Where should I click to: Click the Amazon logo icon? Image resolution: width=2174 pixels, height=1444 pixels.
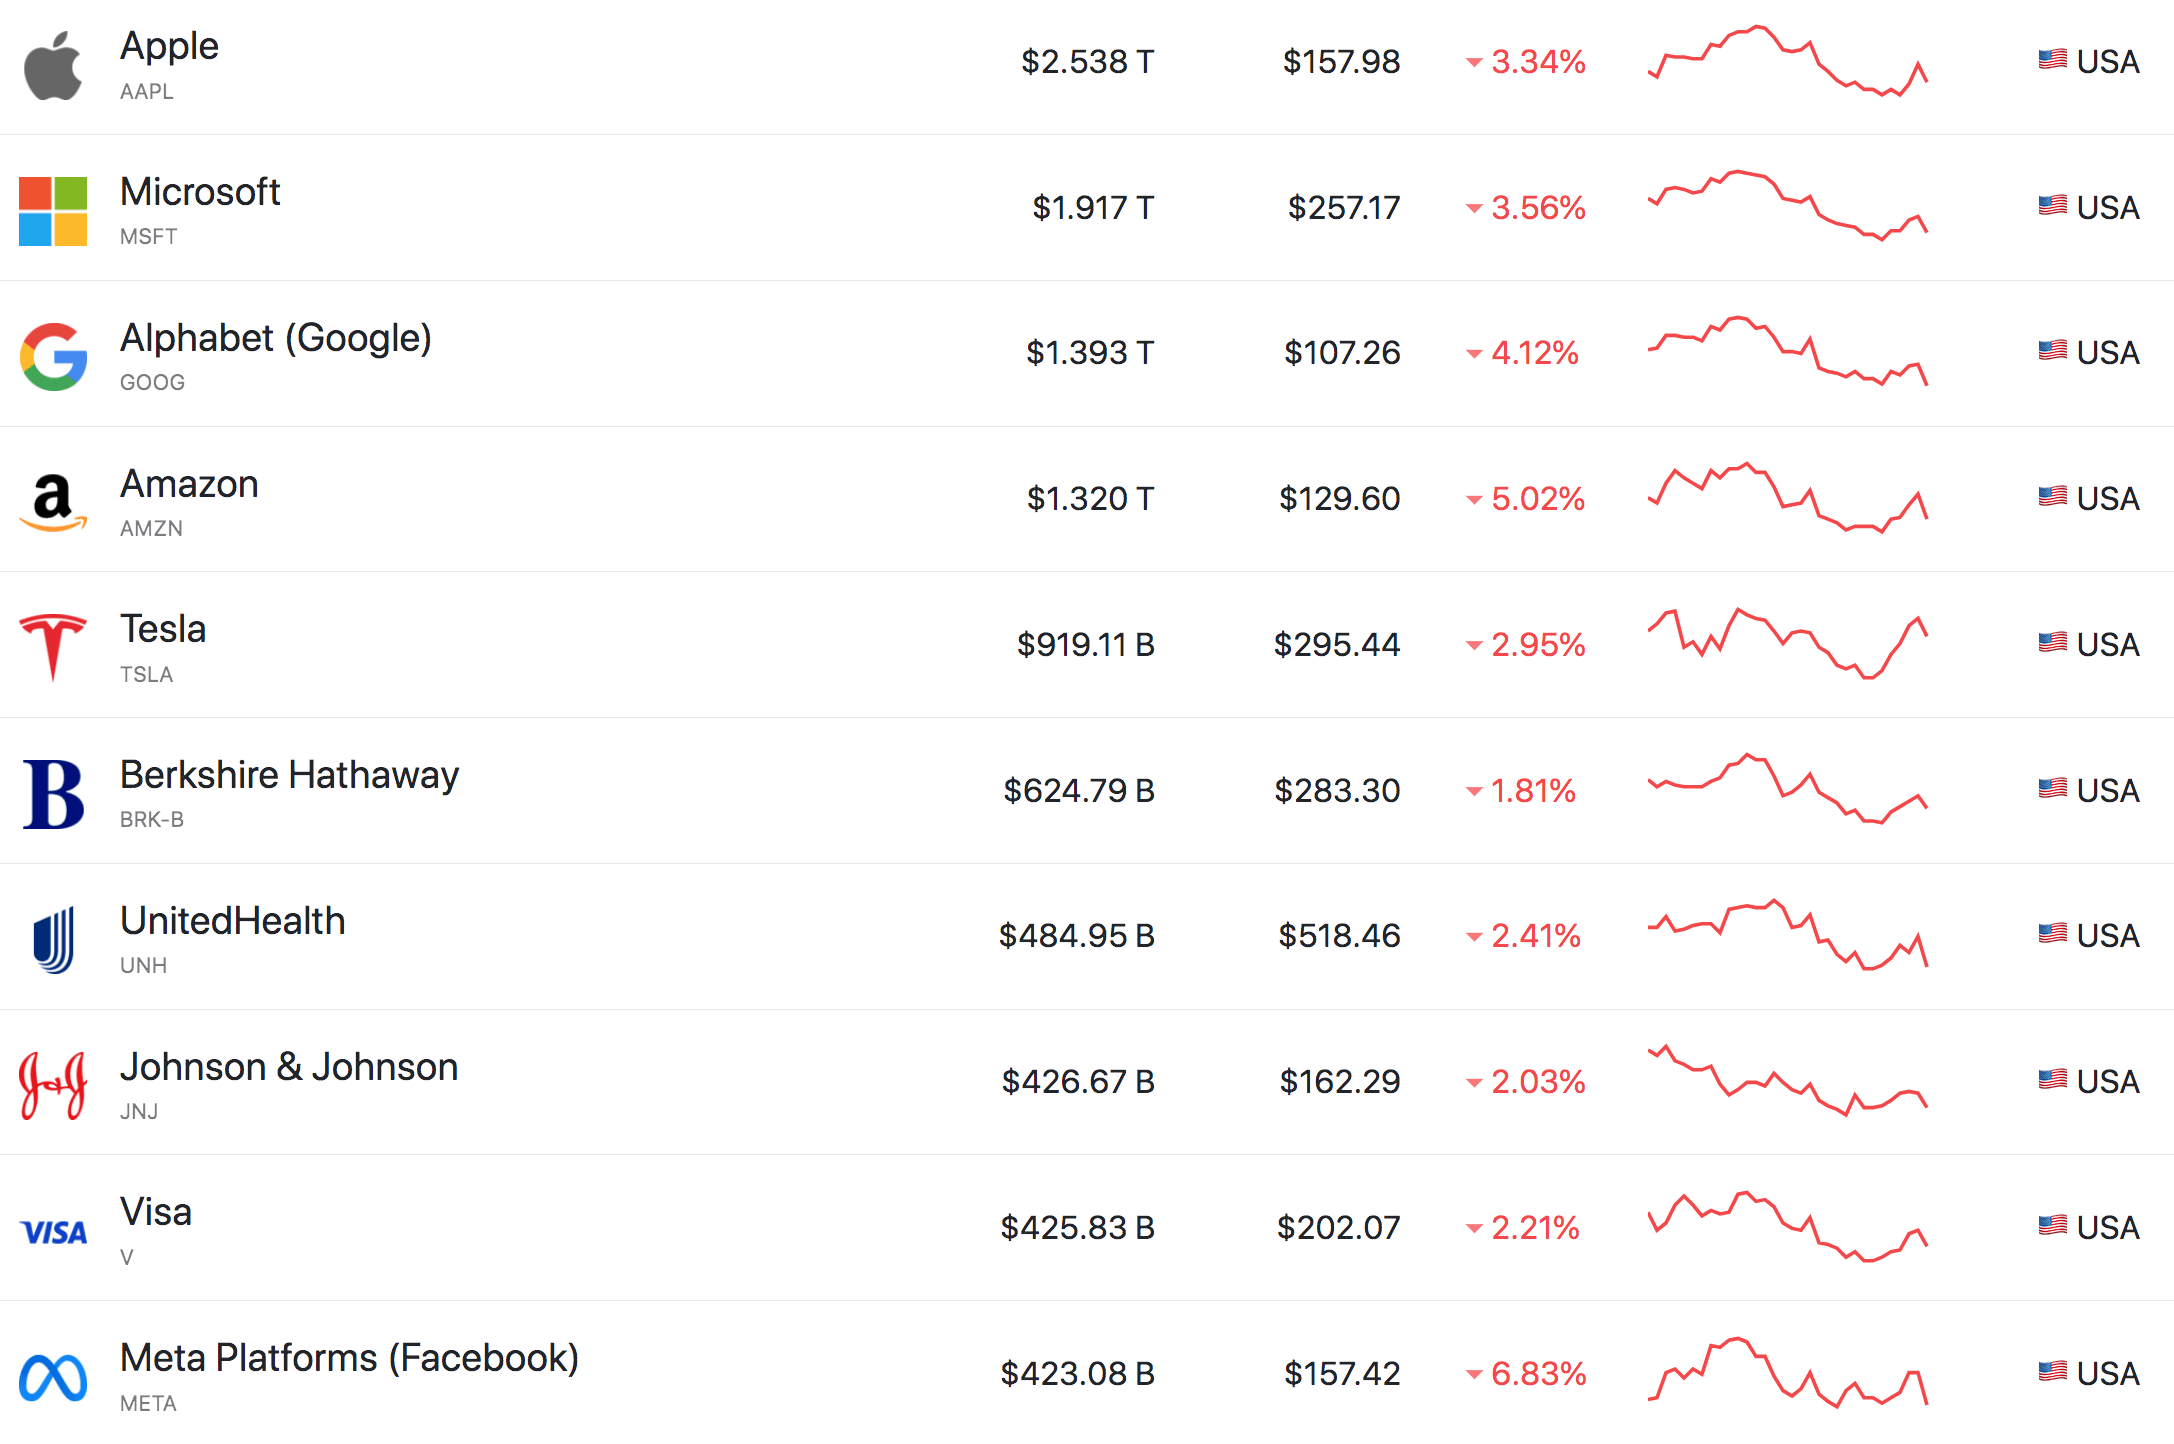53,502
